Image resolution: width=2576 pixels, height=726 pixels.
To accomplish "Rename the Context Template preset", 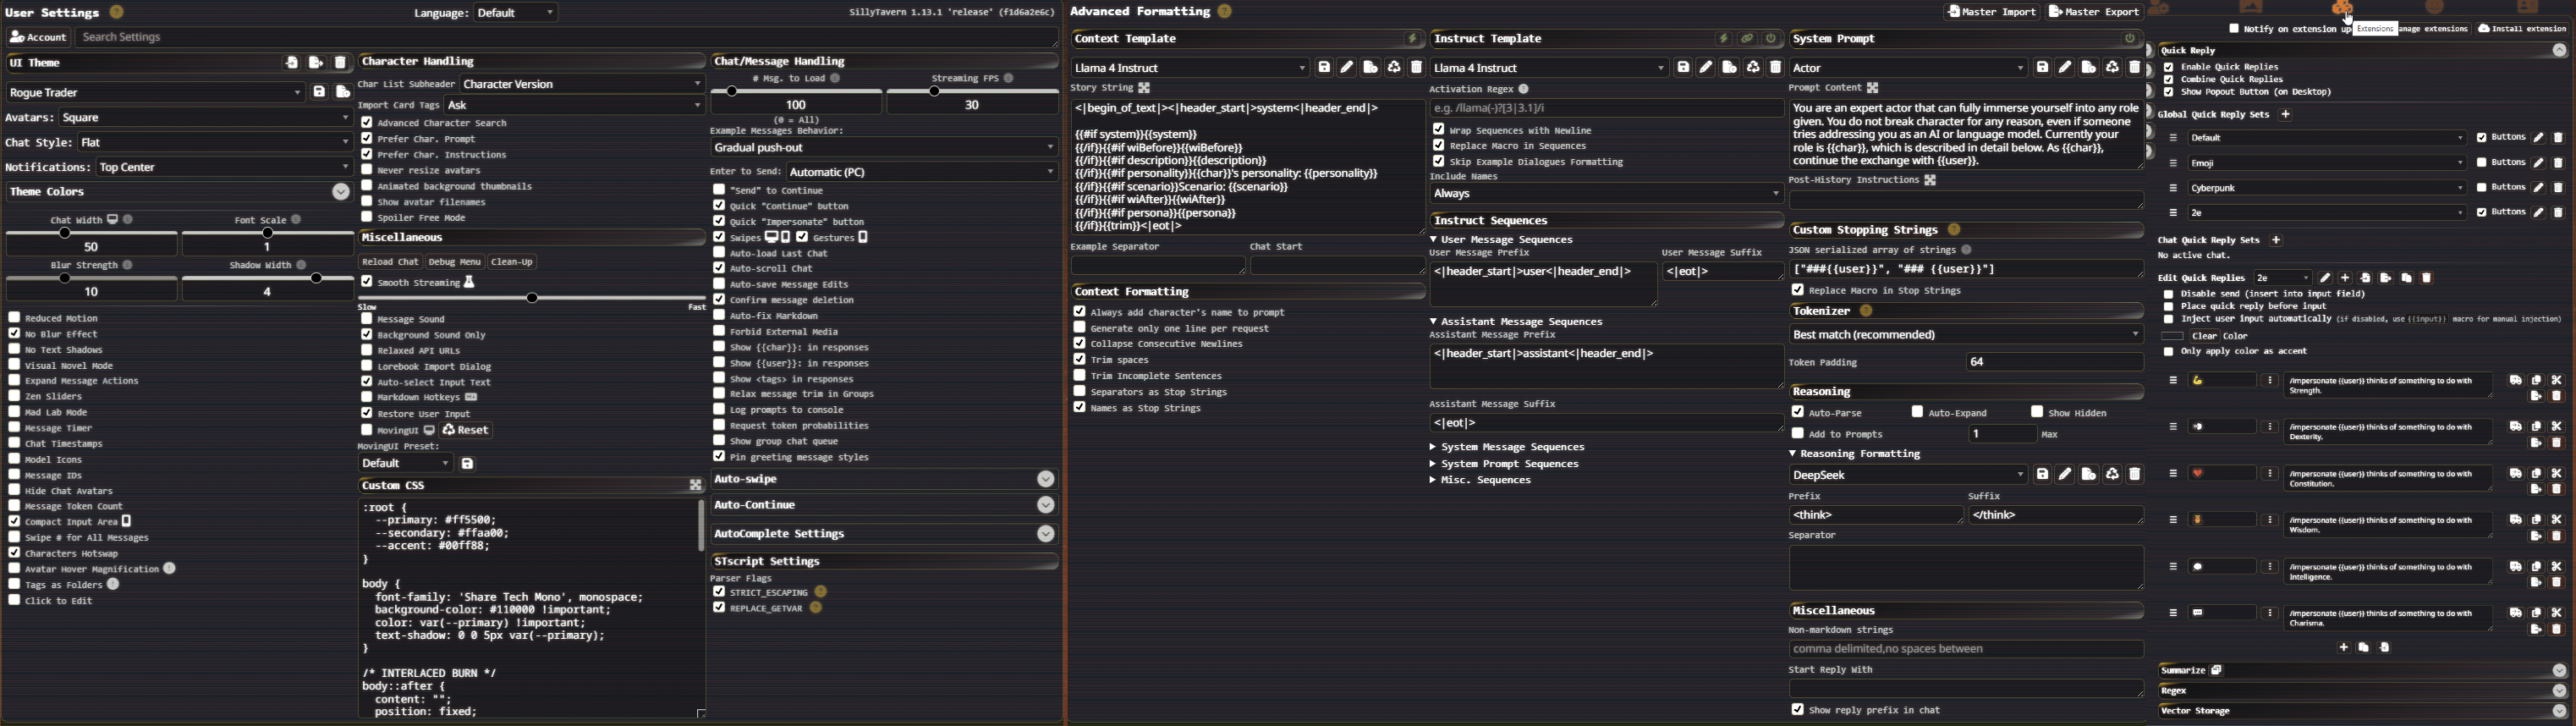I will pyautogui.click(x=1347, y=67).
